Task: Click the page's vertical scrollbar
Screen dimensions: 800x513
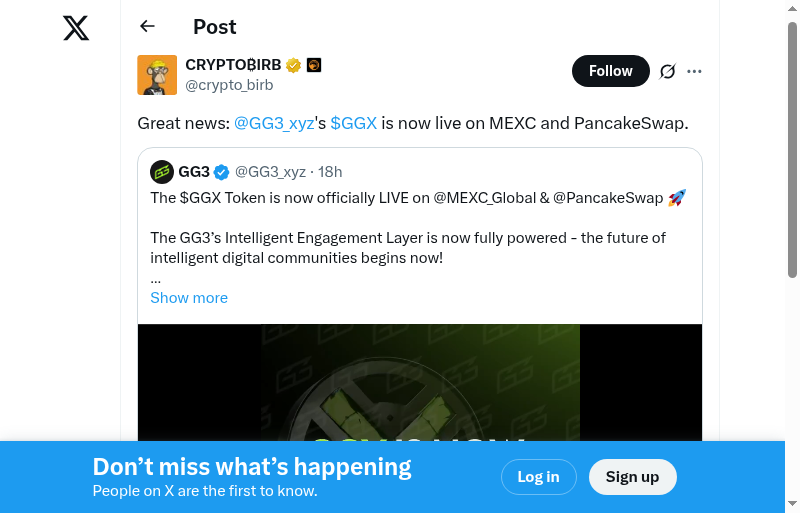Action: (x=792, y=150)
